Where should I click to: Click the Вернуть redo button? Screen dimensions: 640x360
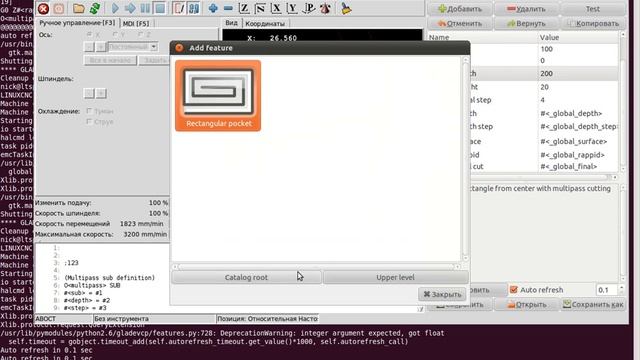tap(526, 24)
